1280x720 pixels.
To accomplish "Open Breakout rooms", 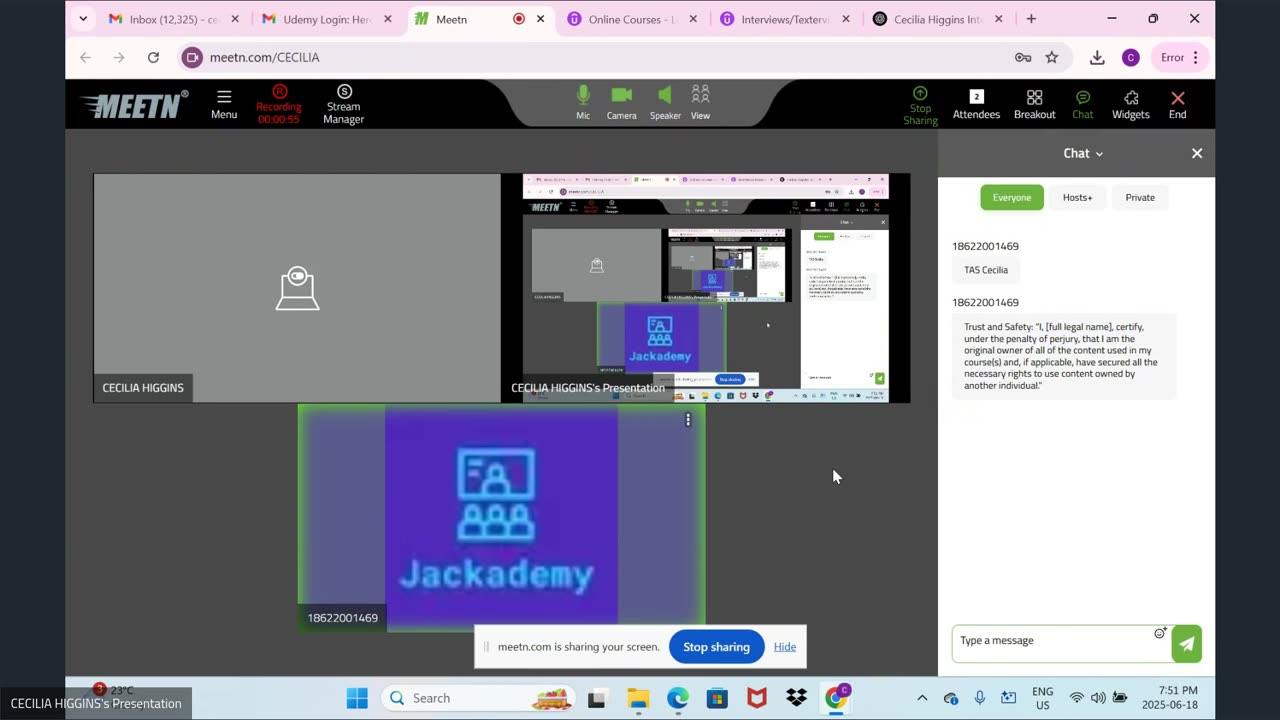I will pyautogui.click(x=1034, y=104).
